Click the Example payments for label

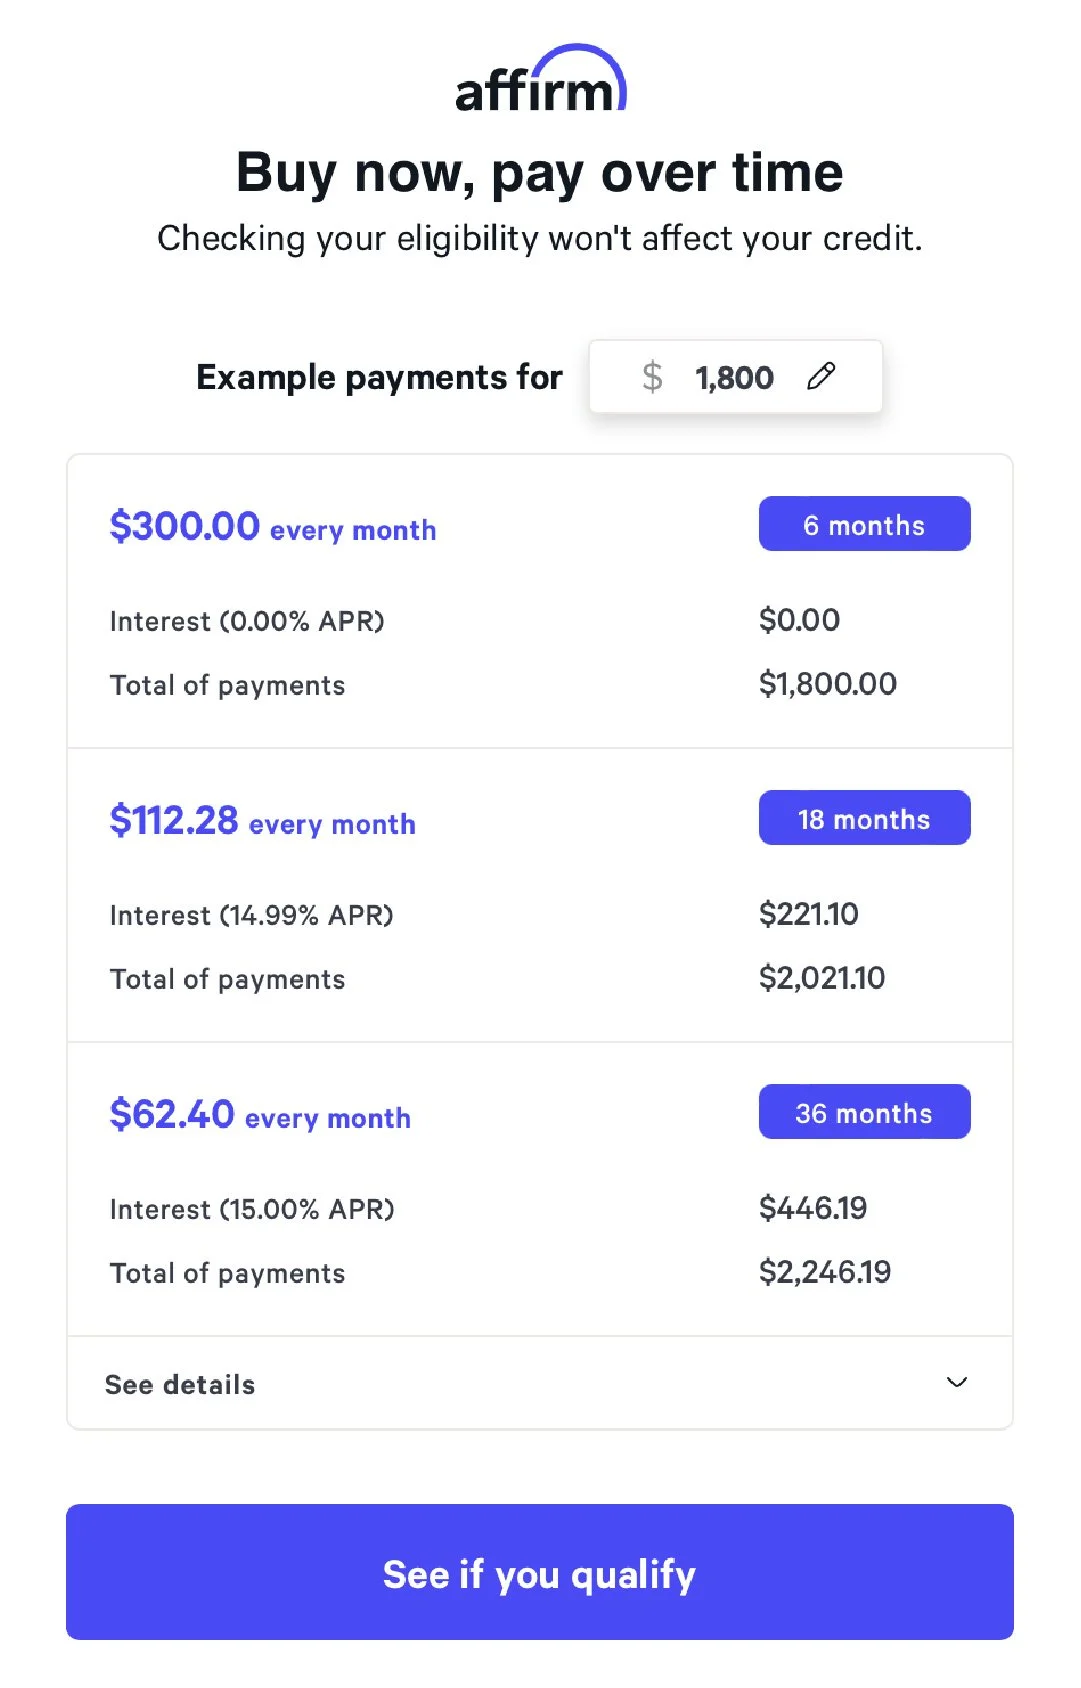tap(379, 377)
